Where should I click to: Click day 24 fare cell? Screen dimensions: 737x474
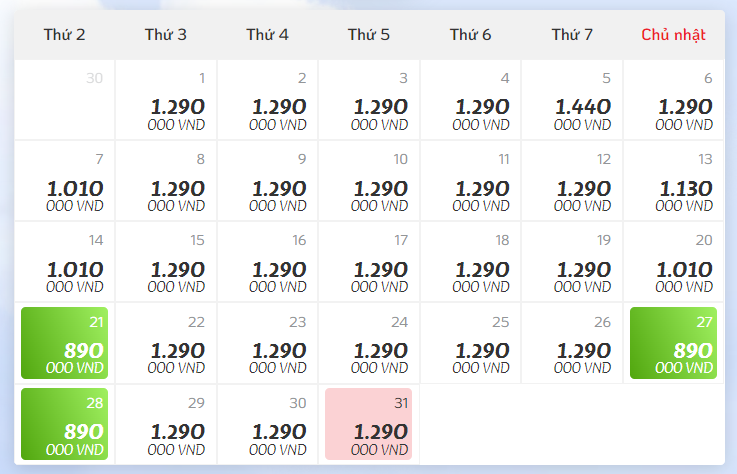[368, 343]
